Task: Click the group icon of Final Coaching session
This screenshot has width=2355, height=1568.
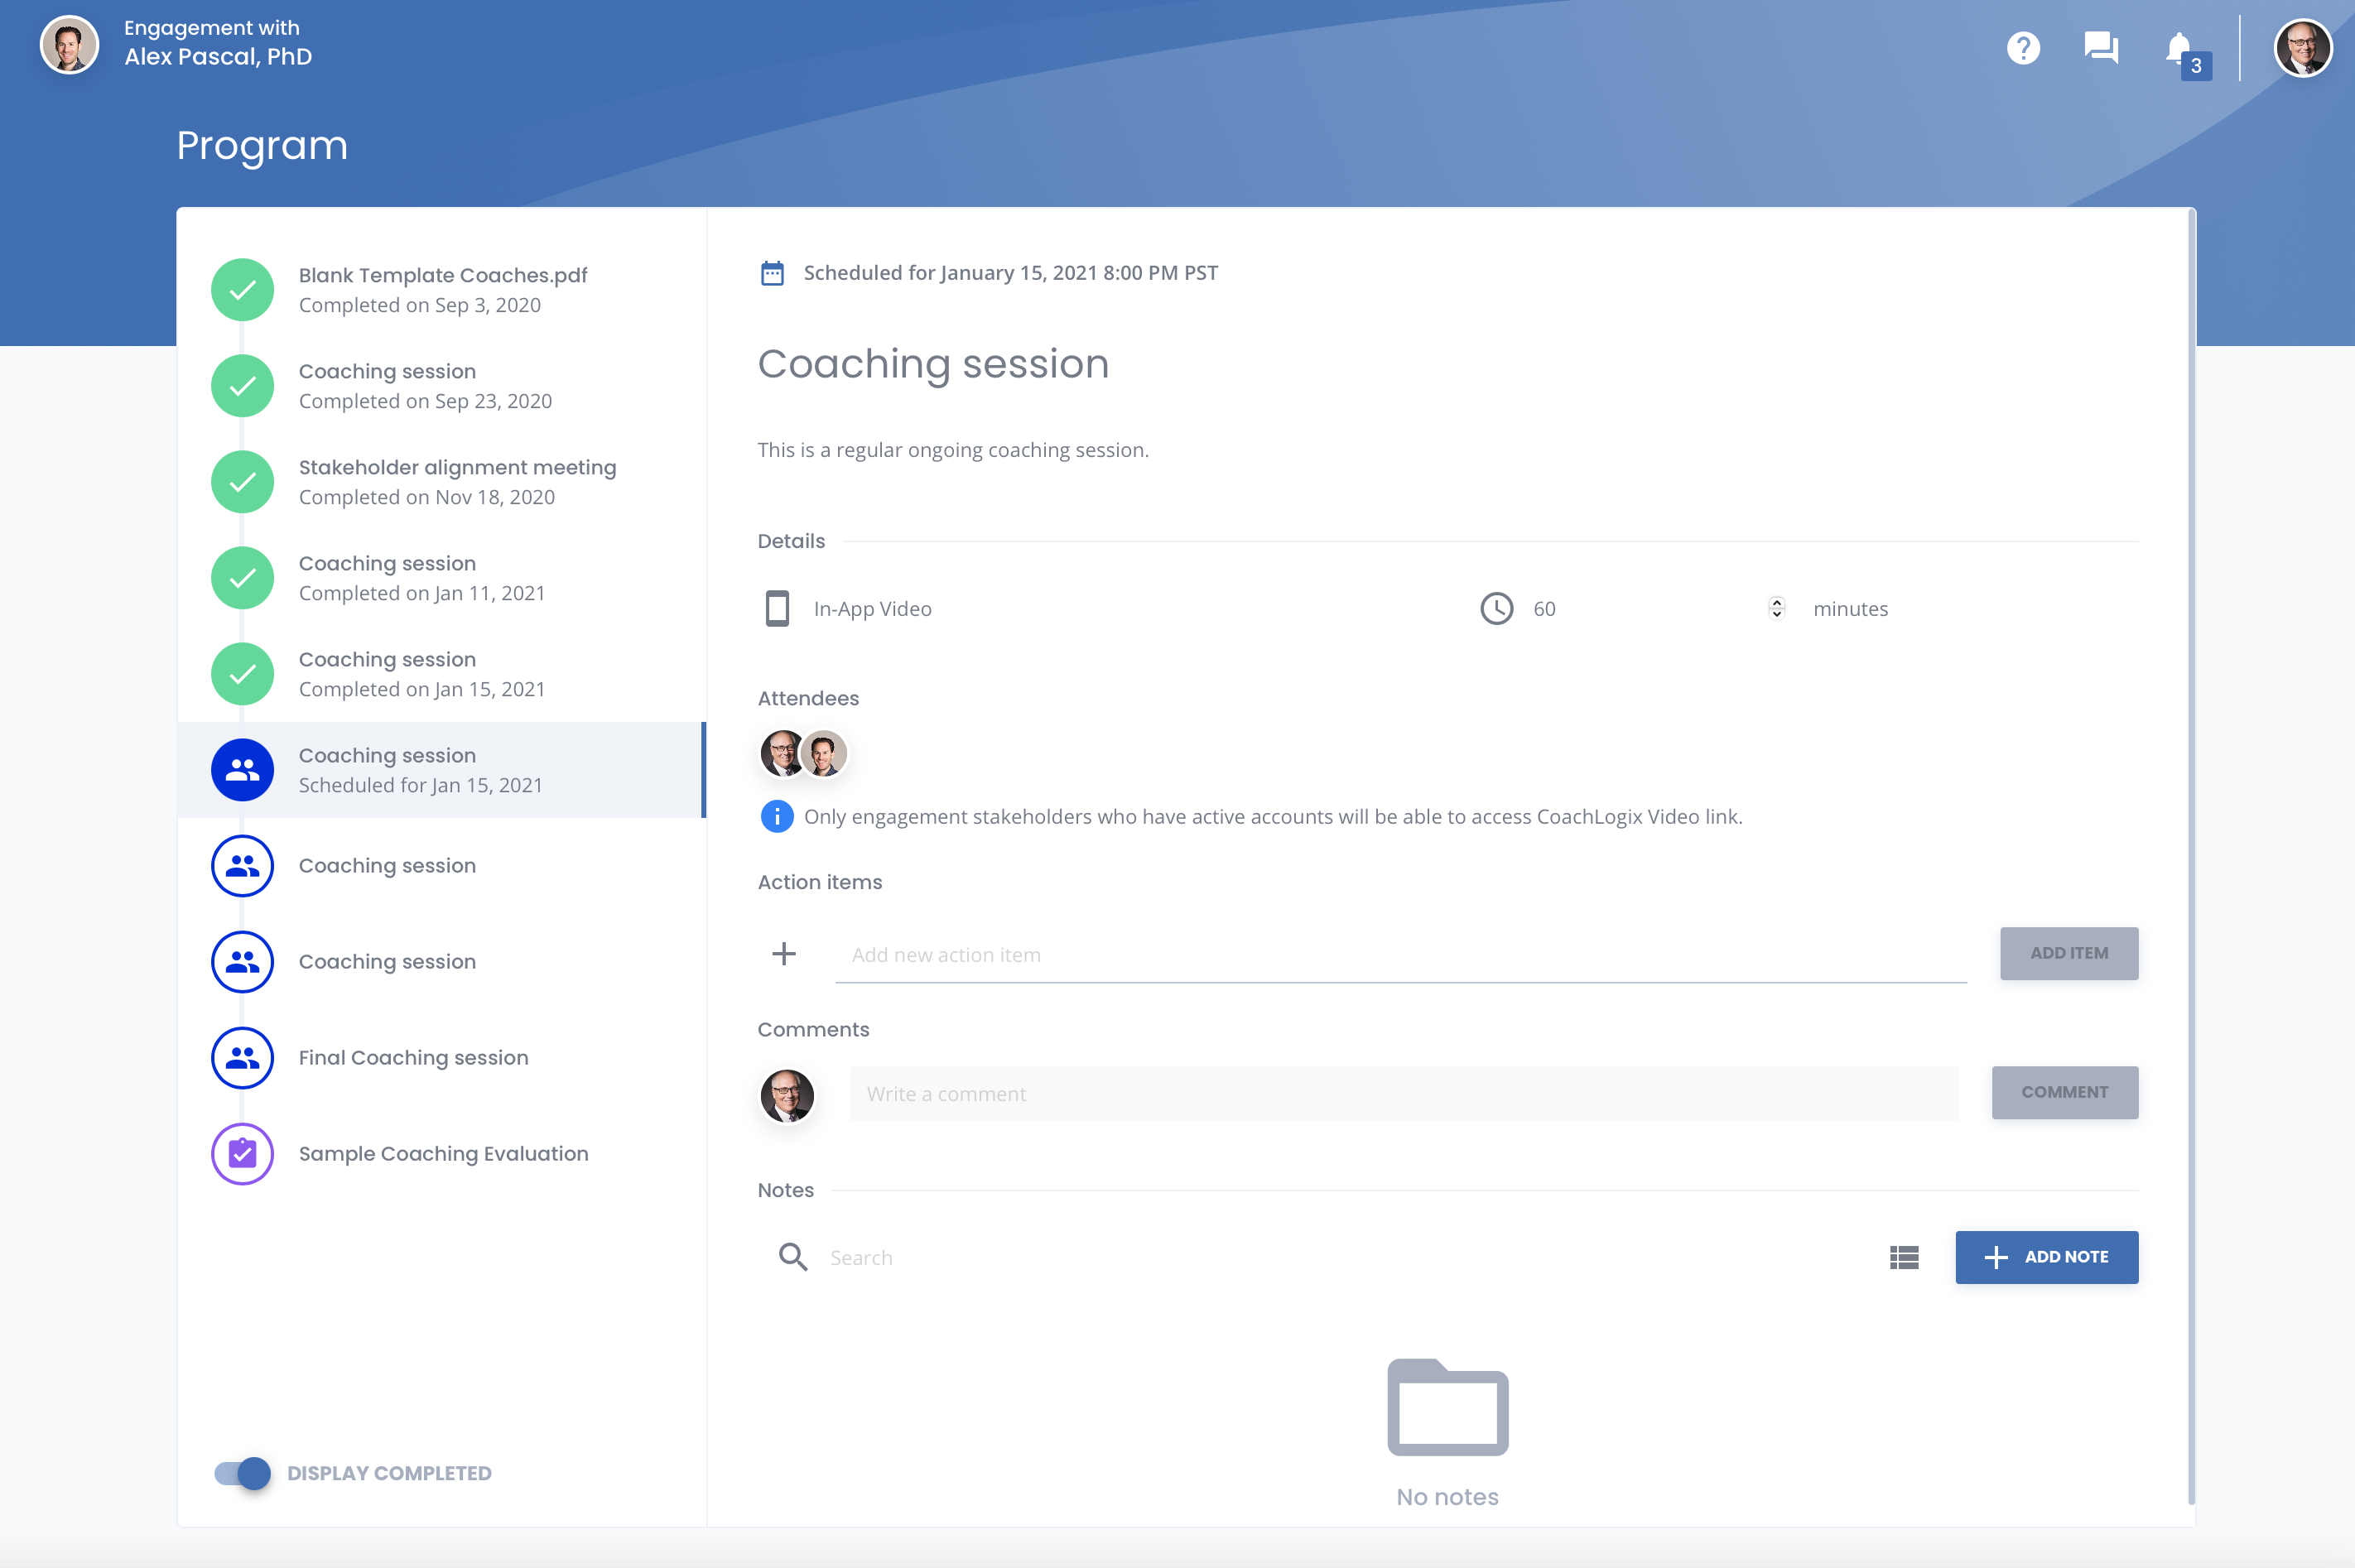Action: click(x=242, y=1058)
